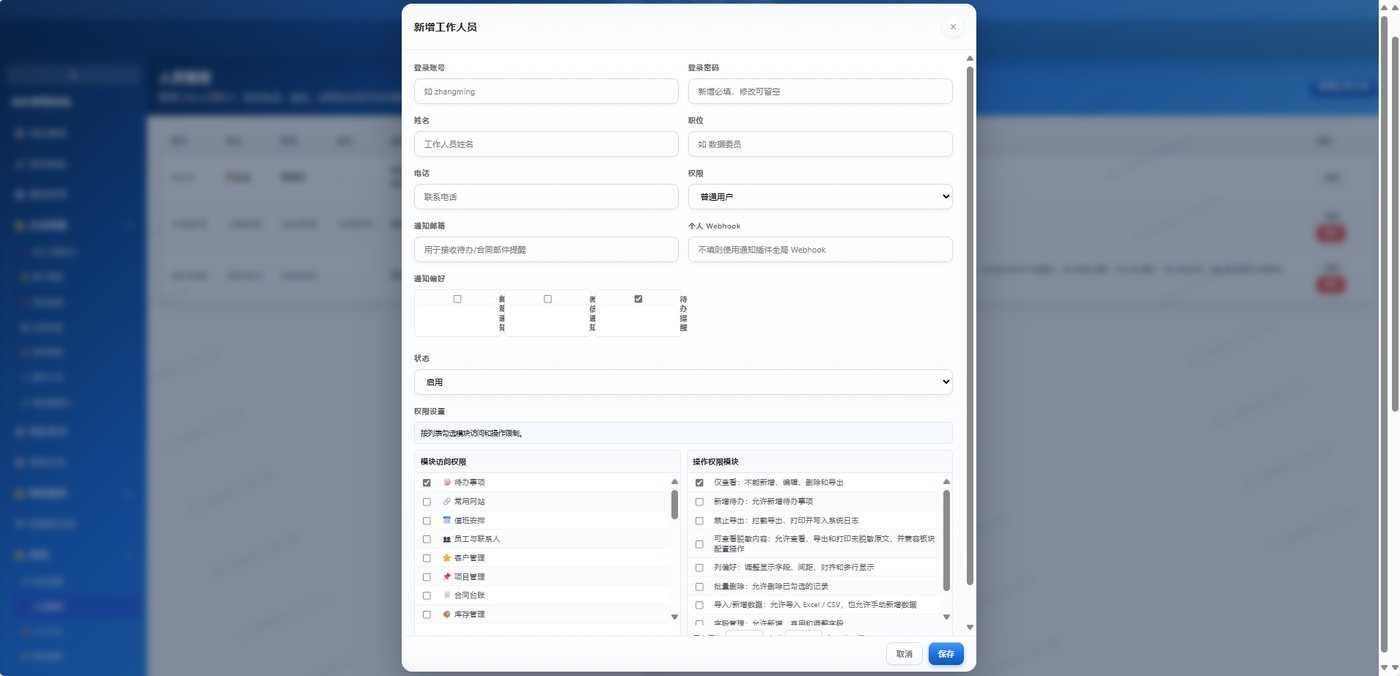
Task: Click the browser page scrollbar thumb
Action: [1395, 225]
